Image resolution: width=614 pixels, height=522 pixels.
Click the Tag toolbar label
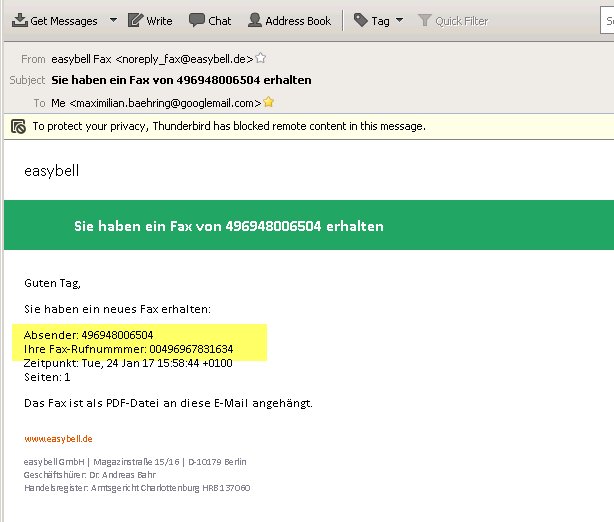(x=380, y=21)
